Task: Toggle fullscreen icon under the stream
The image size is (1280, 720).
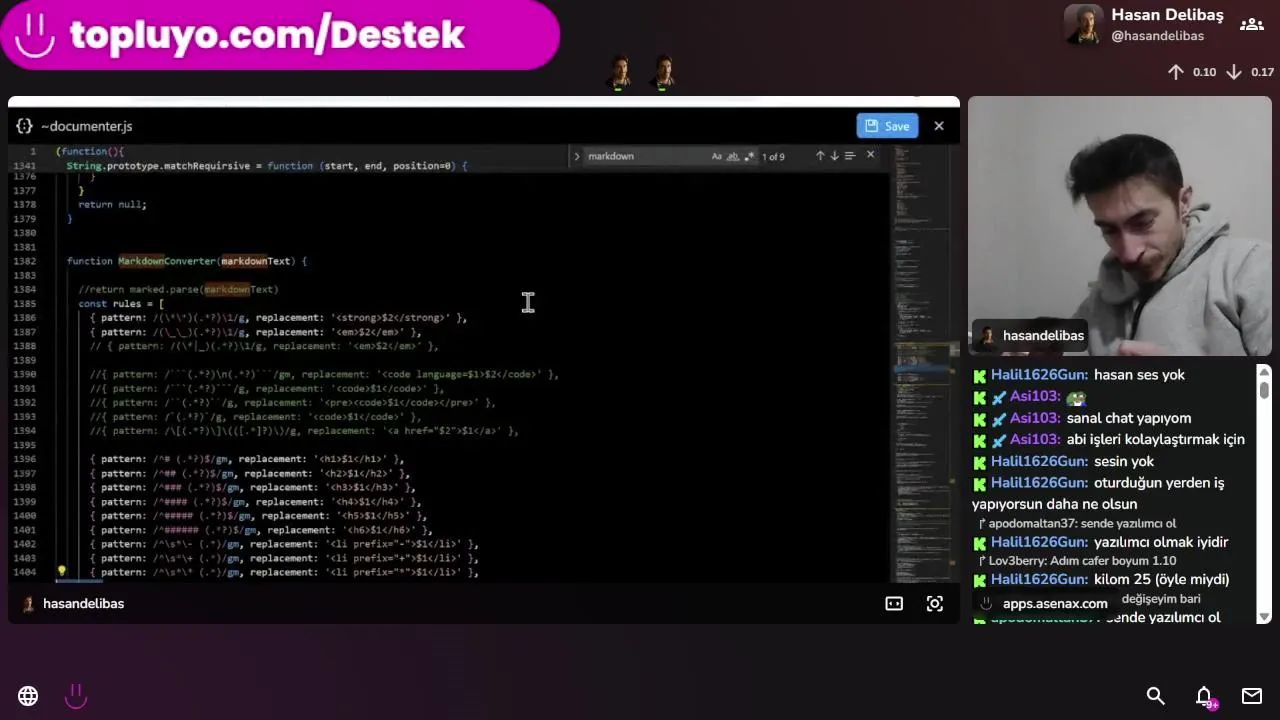Action: (x=935, y=604)
